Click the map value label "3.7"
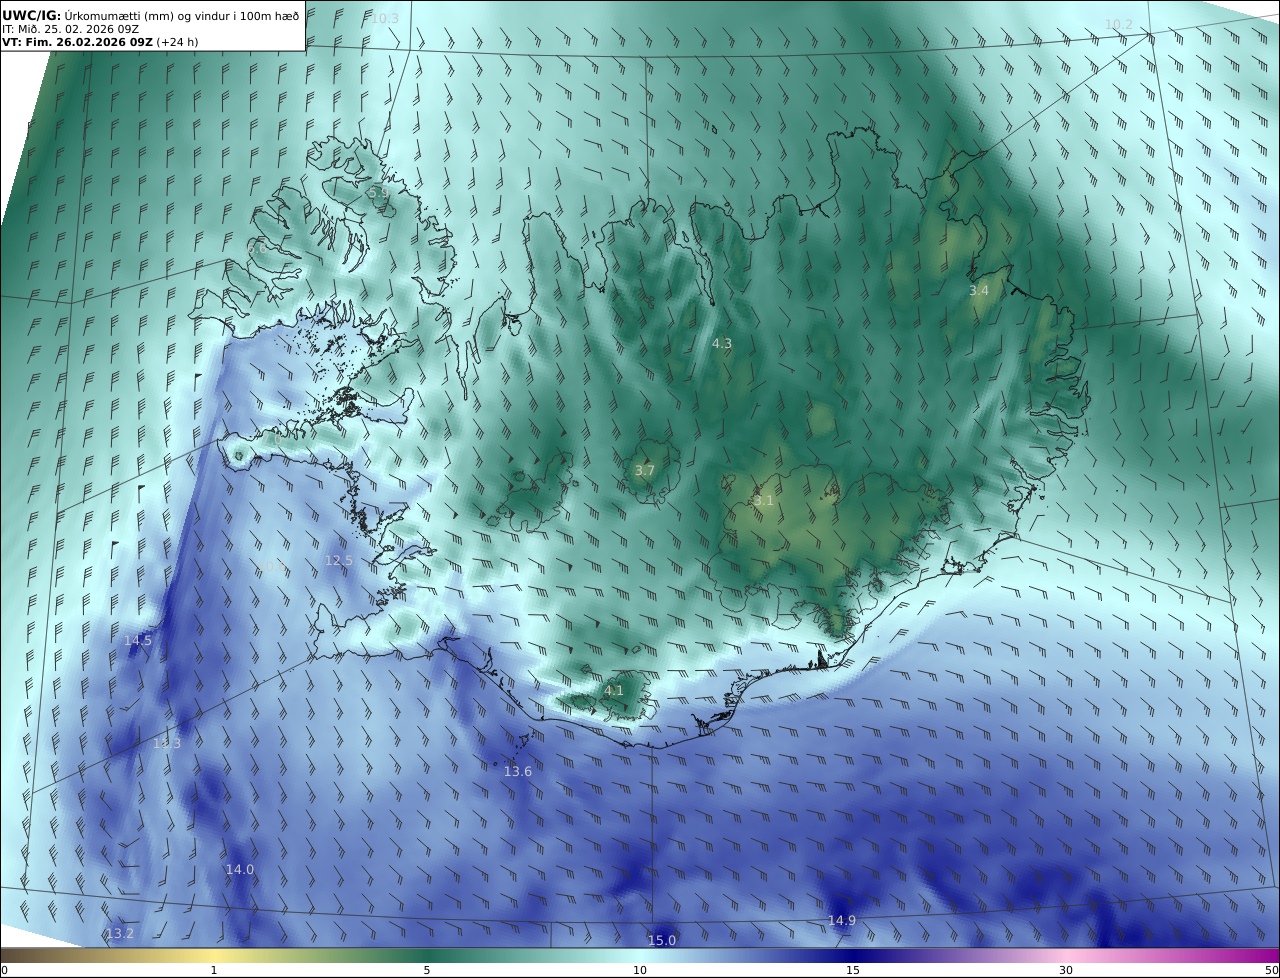Screen dimensions: 1280x978 tap(644, 471)
